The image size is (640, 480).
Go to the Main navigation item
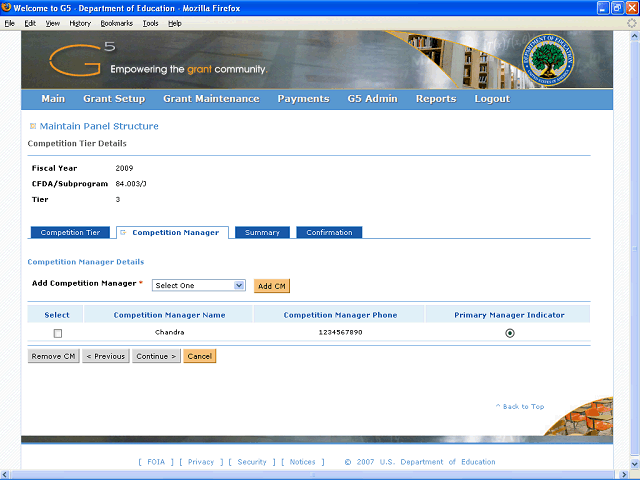[x=53, y=99]
